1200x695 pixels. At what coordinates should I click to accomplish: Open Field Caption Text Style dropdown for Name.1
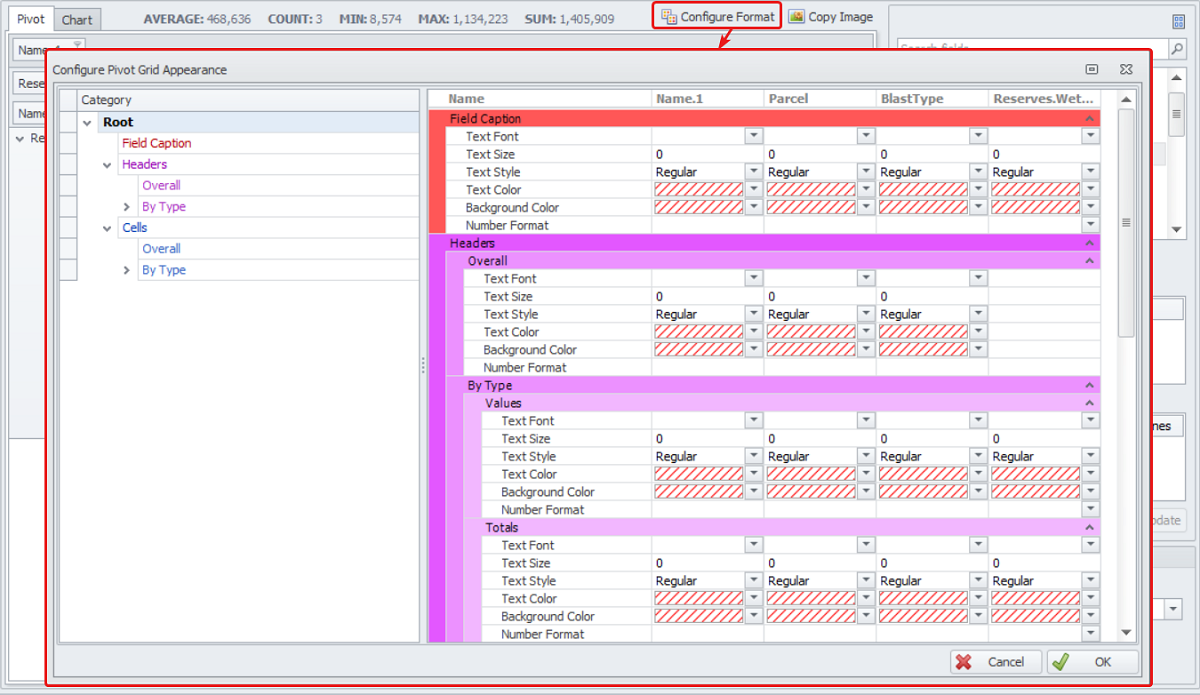(753, 172)
